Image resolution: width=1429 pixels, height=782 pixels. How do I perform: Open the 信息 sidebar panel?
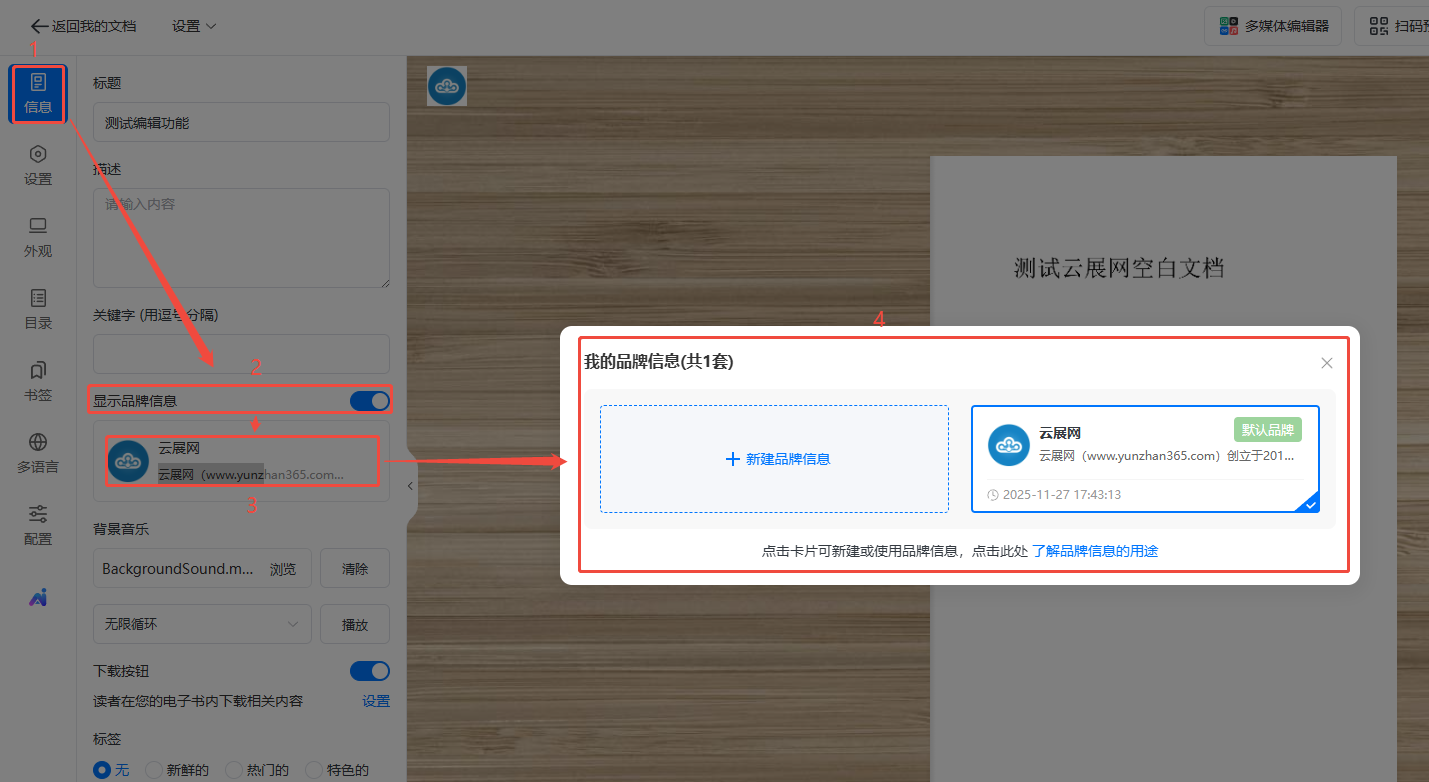pyautogui.click(x=38, y=94)
